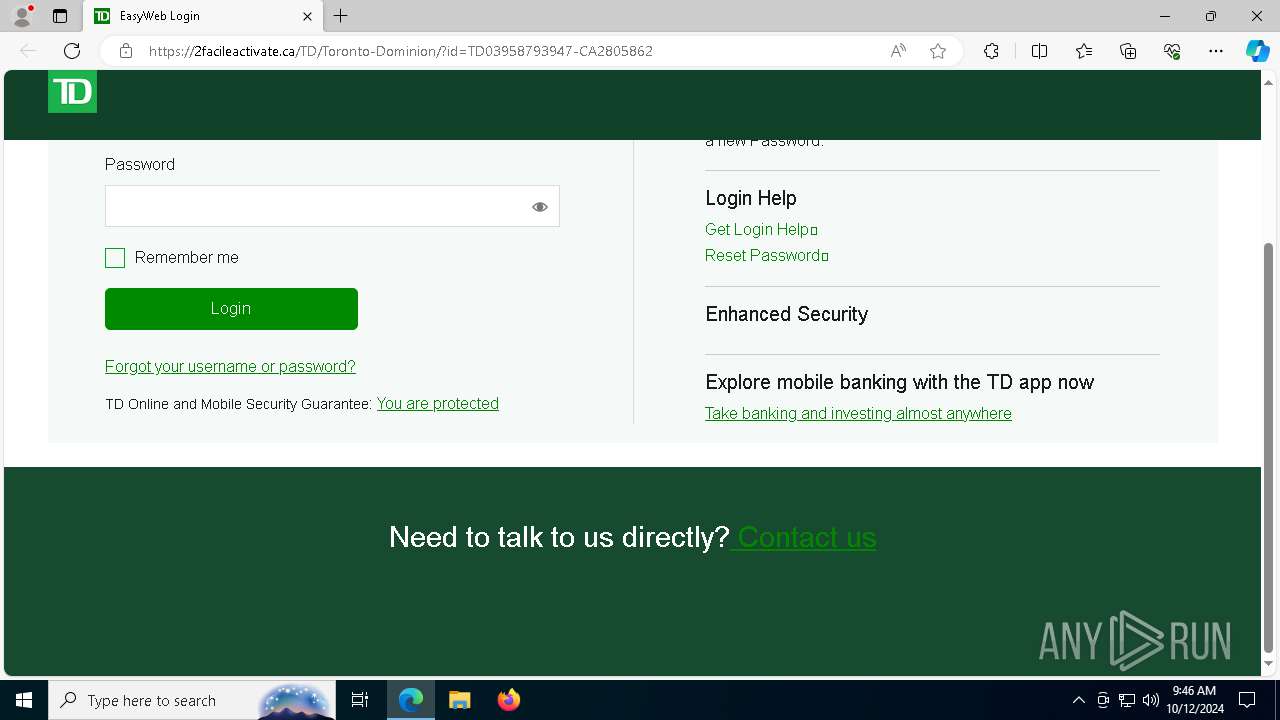This screenshot has height=720, width=1280.
Task: Open Windows Start menu
Action: point(24,700)
